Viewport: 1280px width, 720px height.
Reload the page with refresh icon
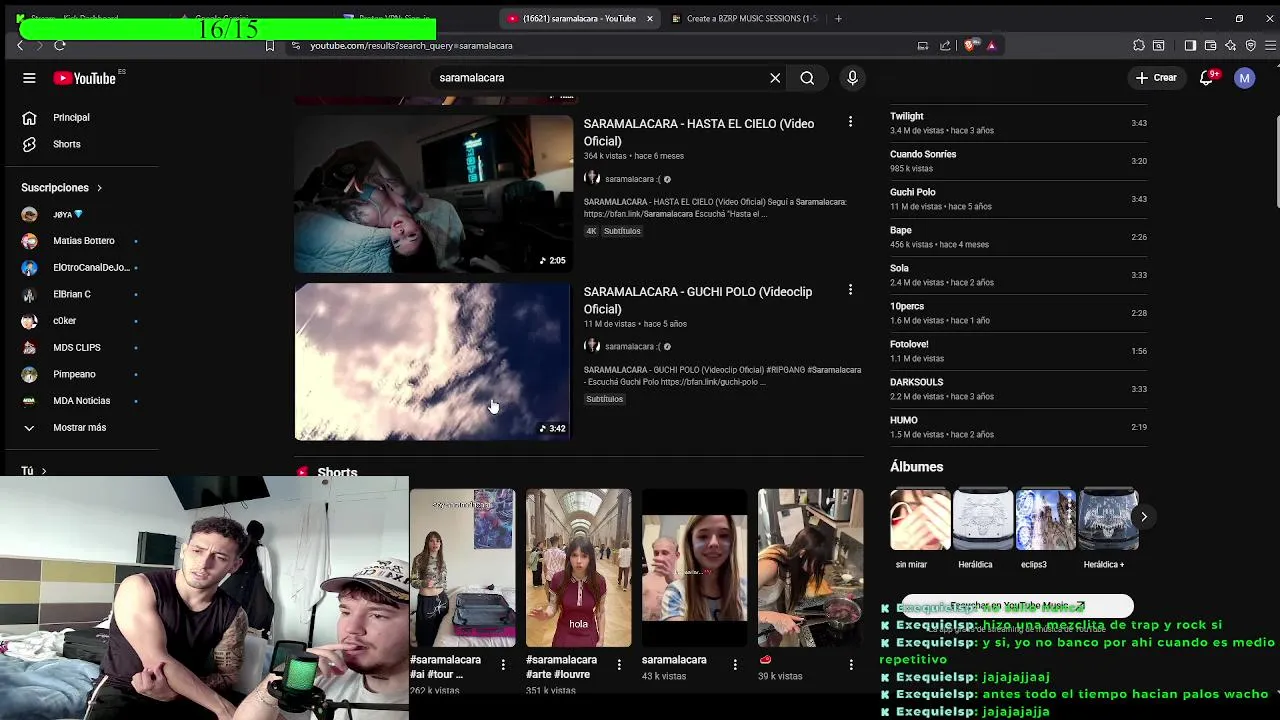(x=60, y=45)
